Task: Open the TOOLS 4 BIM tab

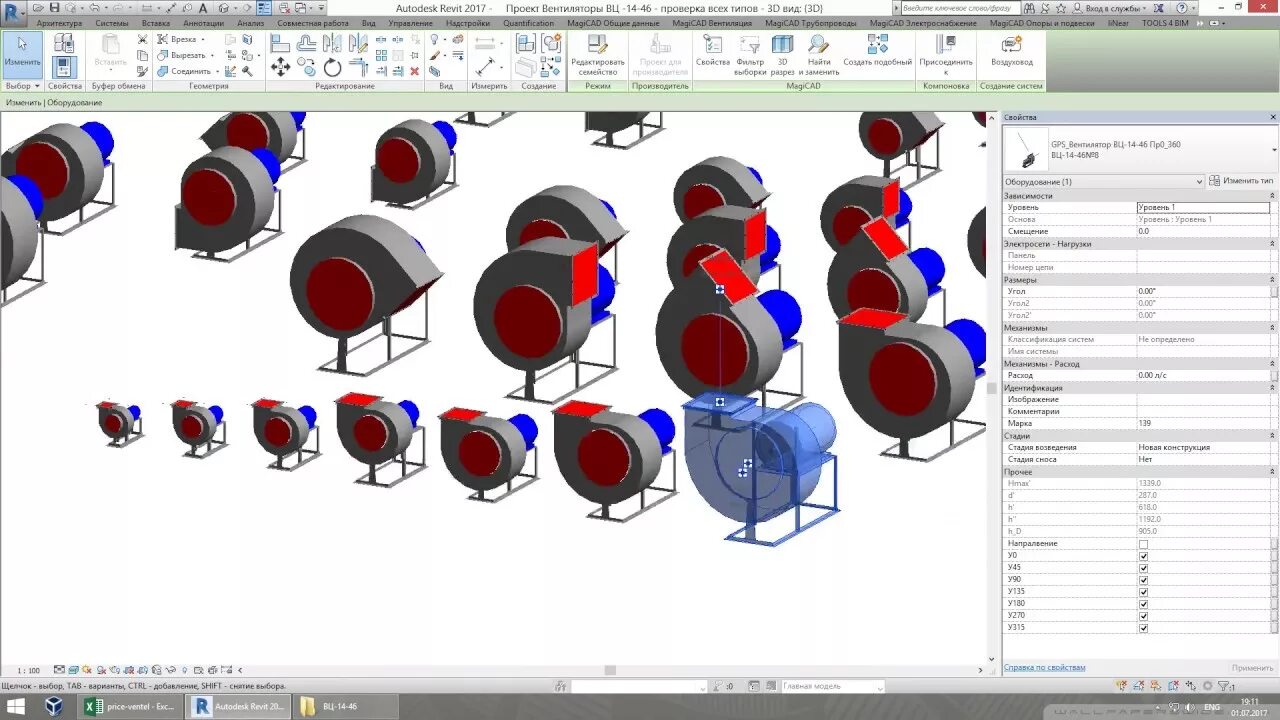Action: coord(1166,23)
